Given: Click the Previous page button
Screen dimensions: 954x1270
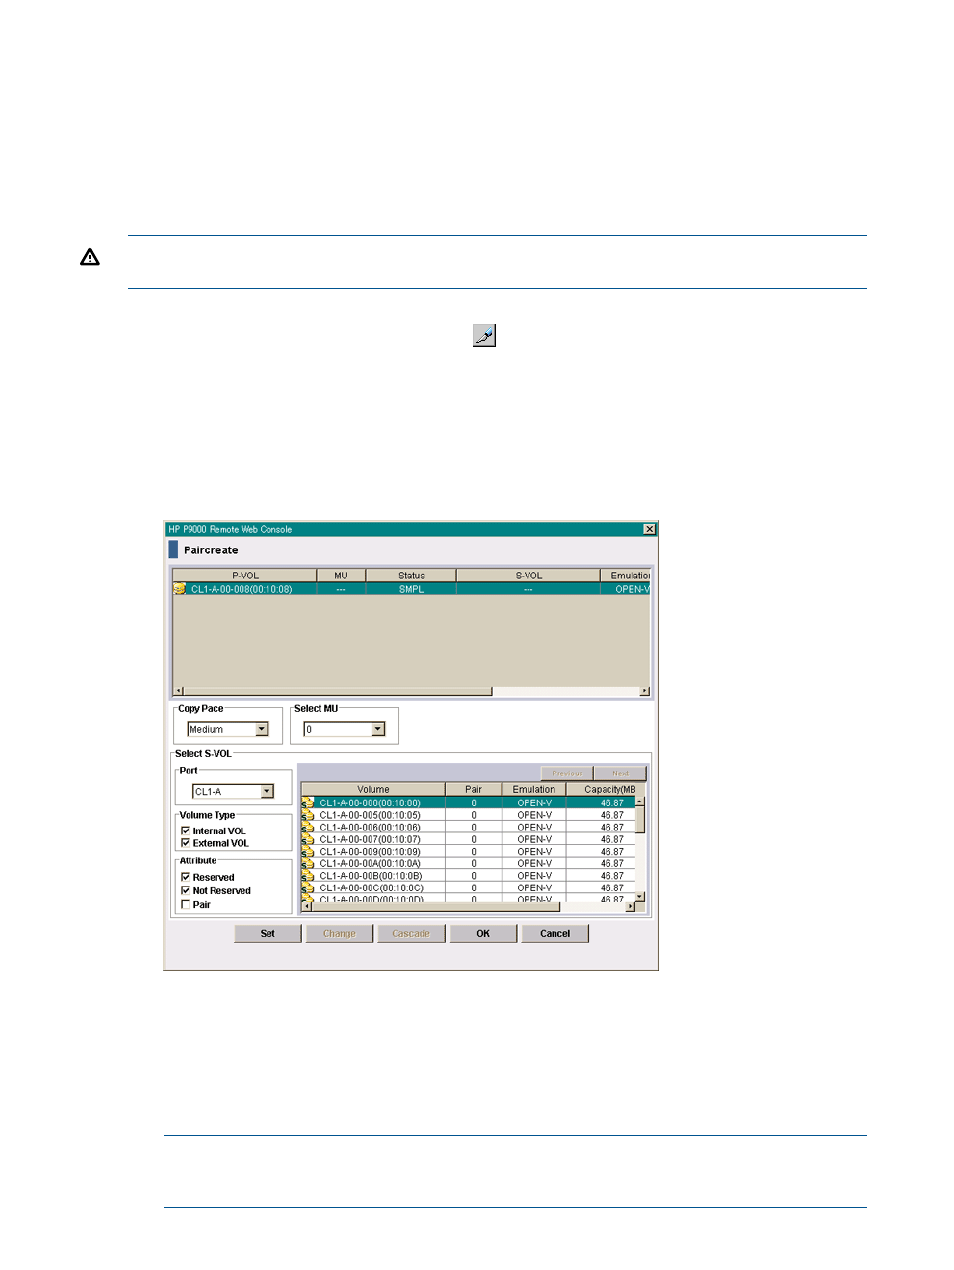Looking at the screenshot, I should point(567,773).
